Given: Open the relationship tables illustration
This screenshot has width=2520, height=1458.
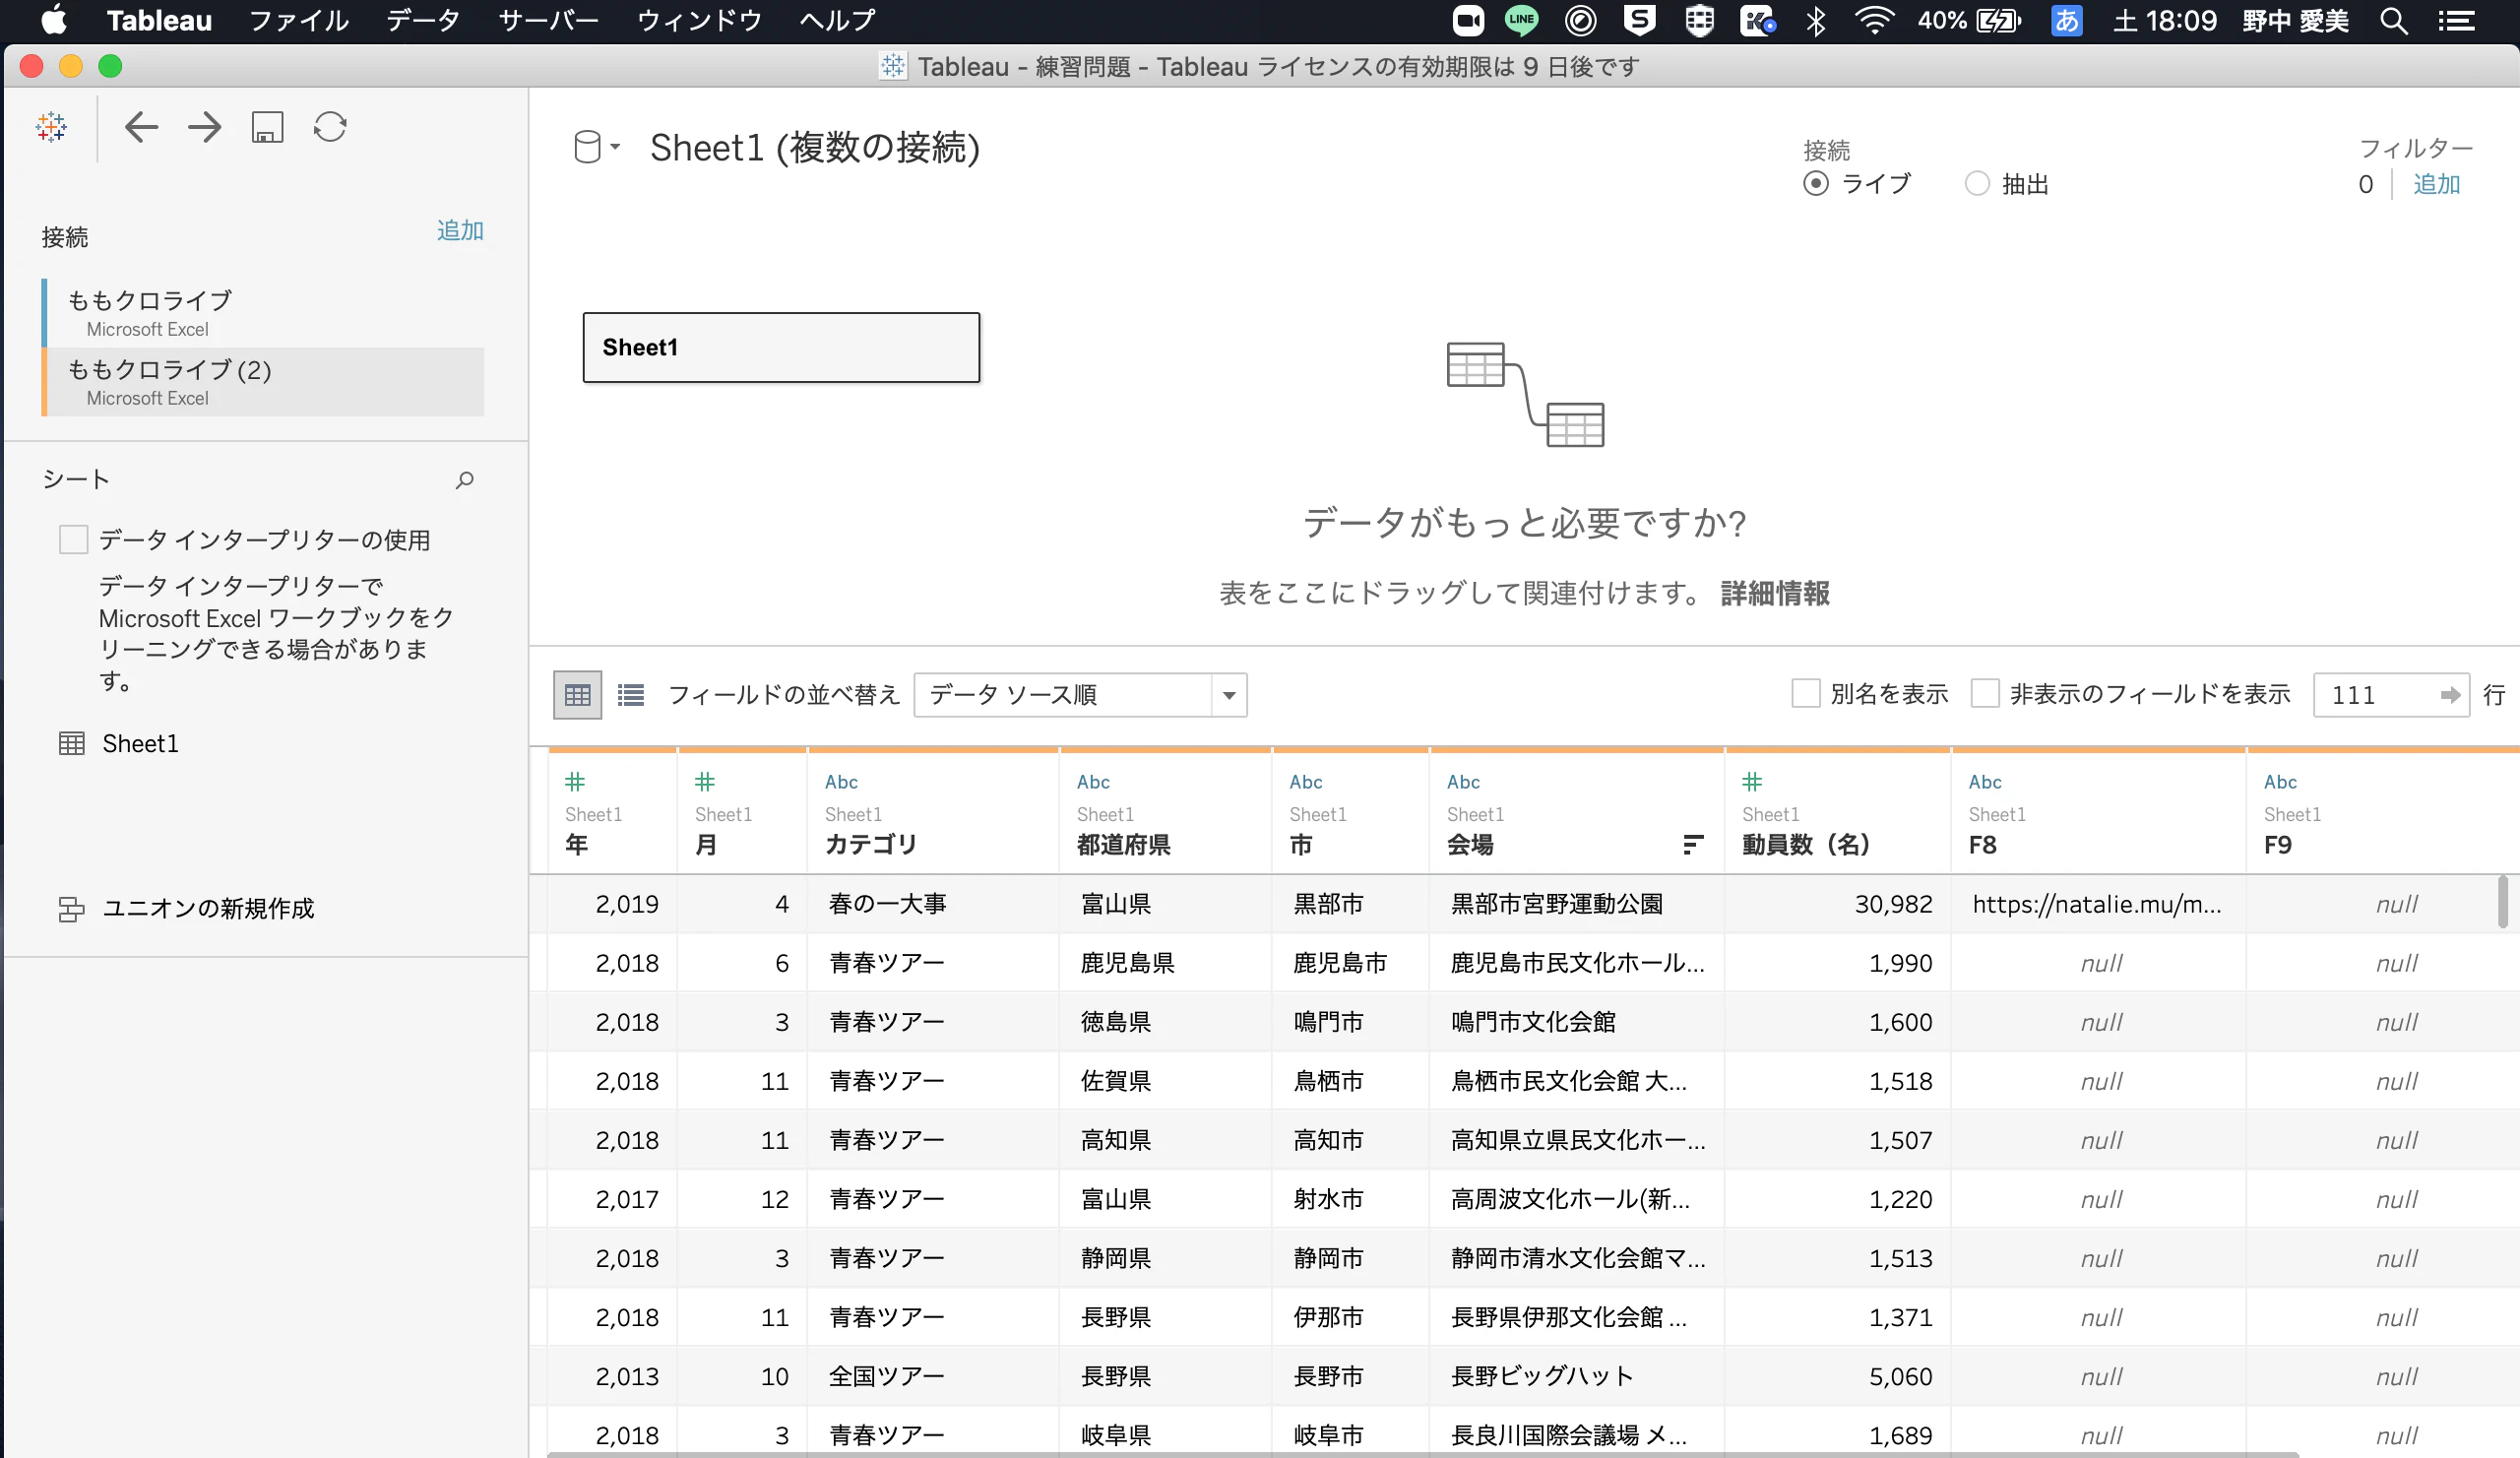Looking at the screenshot, I should pos(1525,394).
